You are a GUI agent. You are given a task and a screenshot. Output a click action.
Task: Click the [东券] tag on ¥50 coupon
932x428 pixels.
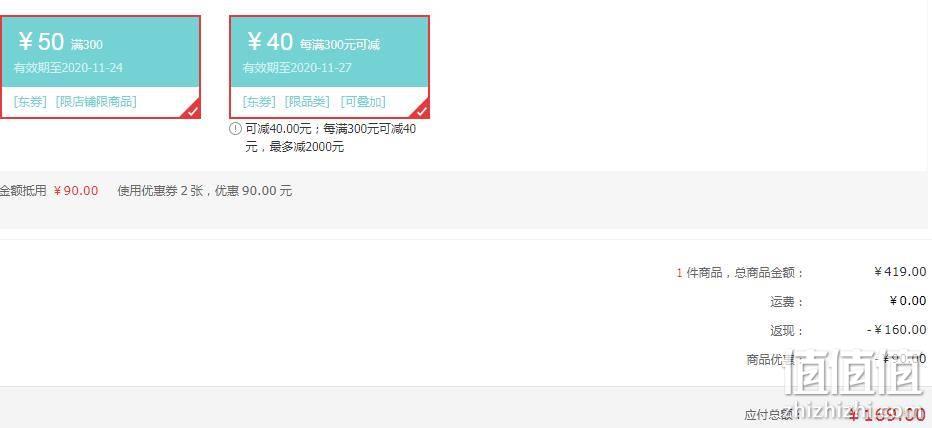[30, 102]
